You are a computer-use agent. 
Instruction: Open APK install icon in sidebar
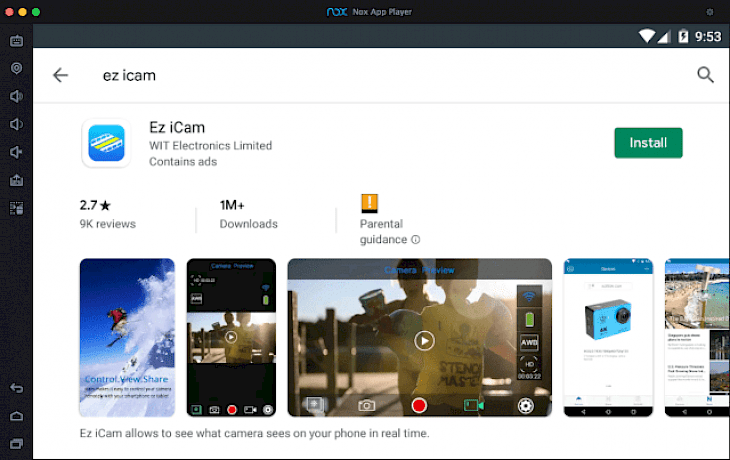(x=16, y=180)
